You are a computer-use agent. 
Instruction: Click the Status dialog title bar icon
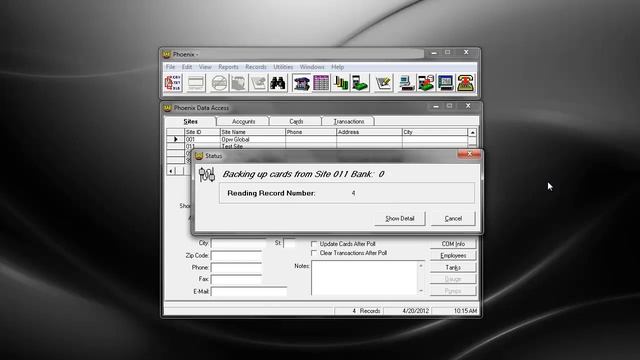tap(199, 156)
